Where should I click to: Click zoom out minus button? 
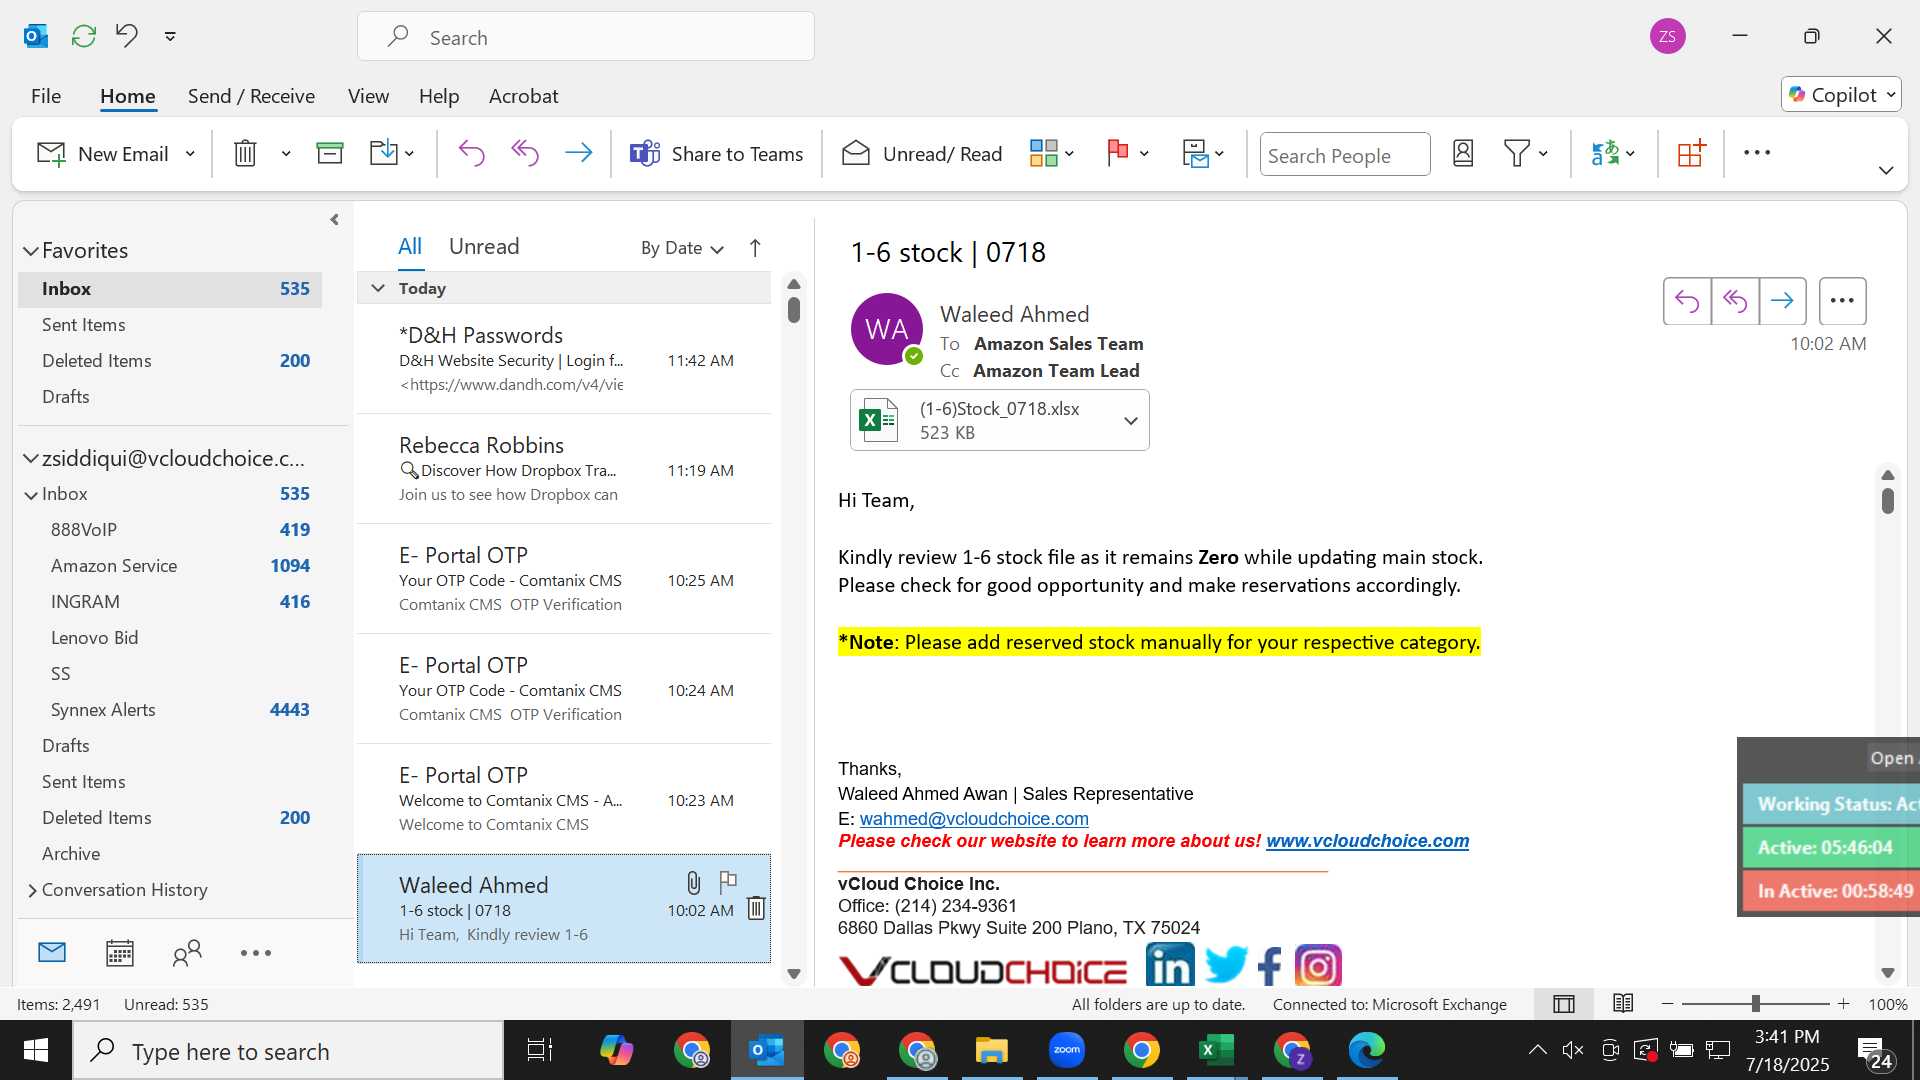[x=1667, y=1004]
